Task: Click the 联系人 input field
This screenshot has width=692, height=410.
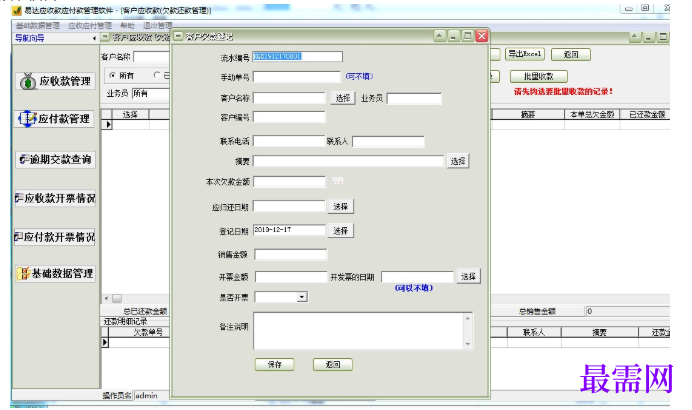Action: tap(388, 141)
